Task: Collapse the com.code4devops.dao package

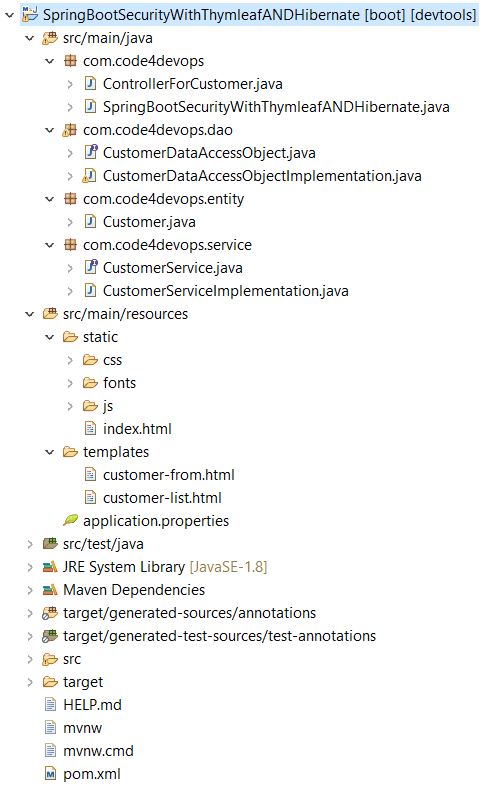Action: point(50,130)
